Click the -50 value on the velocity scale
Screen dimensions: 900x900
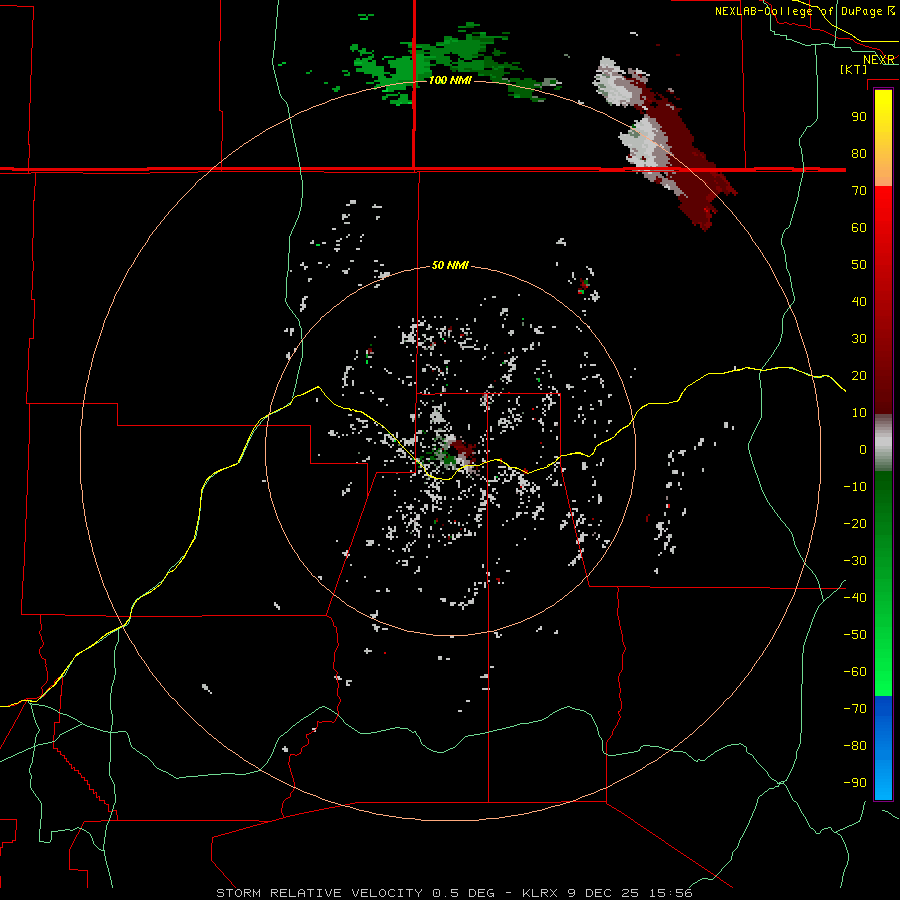(x=855, y=635)
